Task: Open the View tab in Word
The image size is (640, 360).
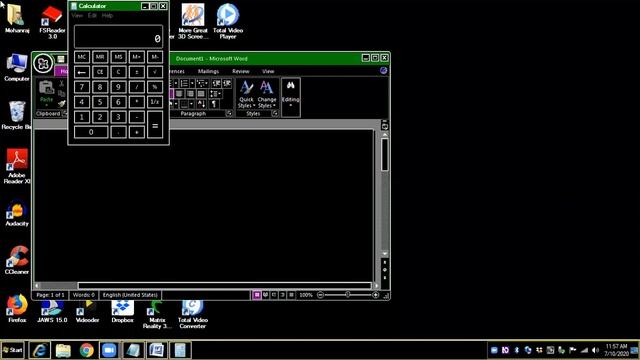Action: pos(268,71)
